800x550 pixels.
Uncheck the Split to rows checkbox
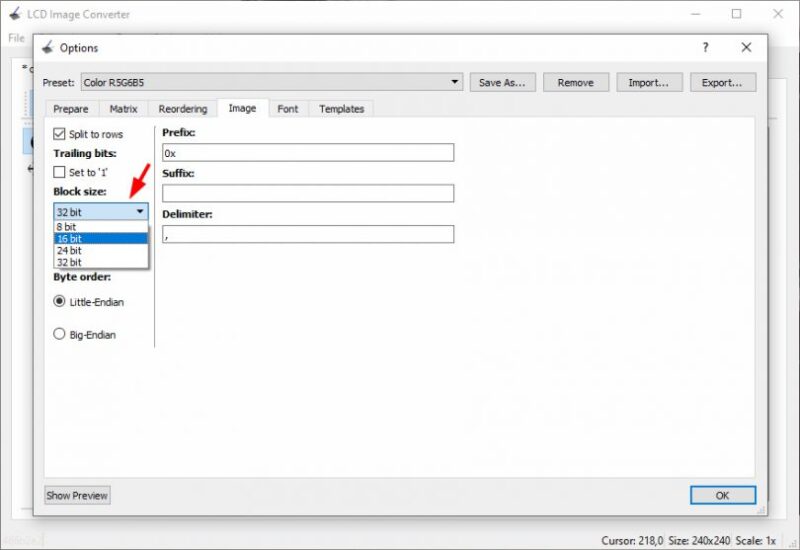[59, 134]
